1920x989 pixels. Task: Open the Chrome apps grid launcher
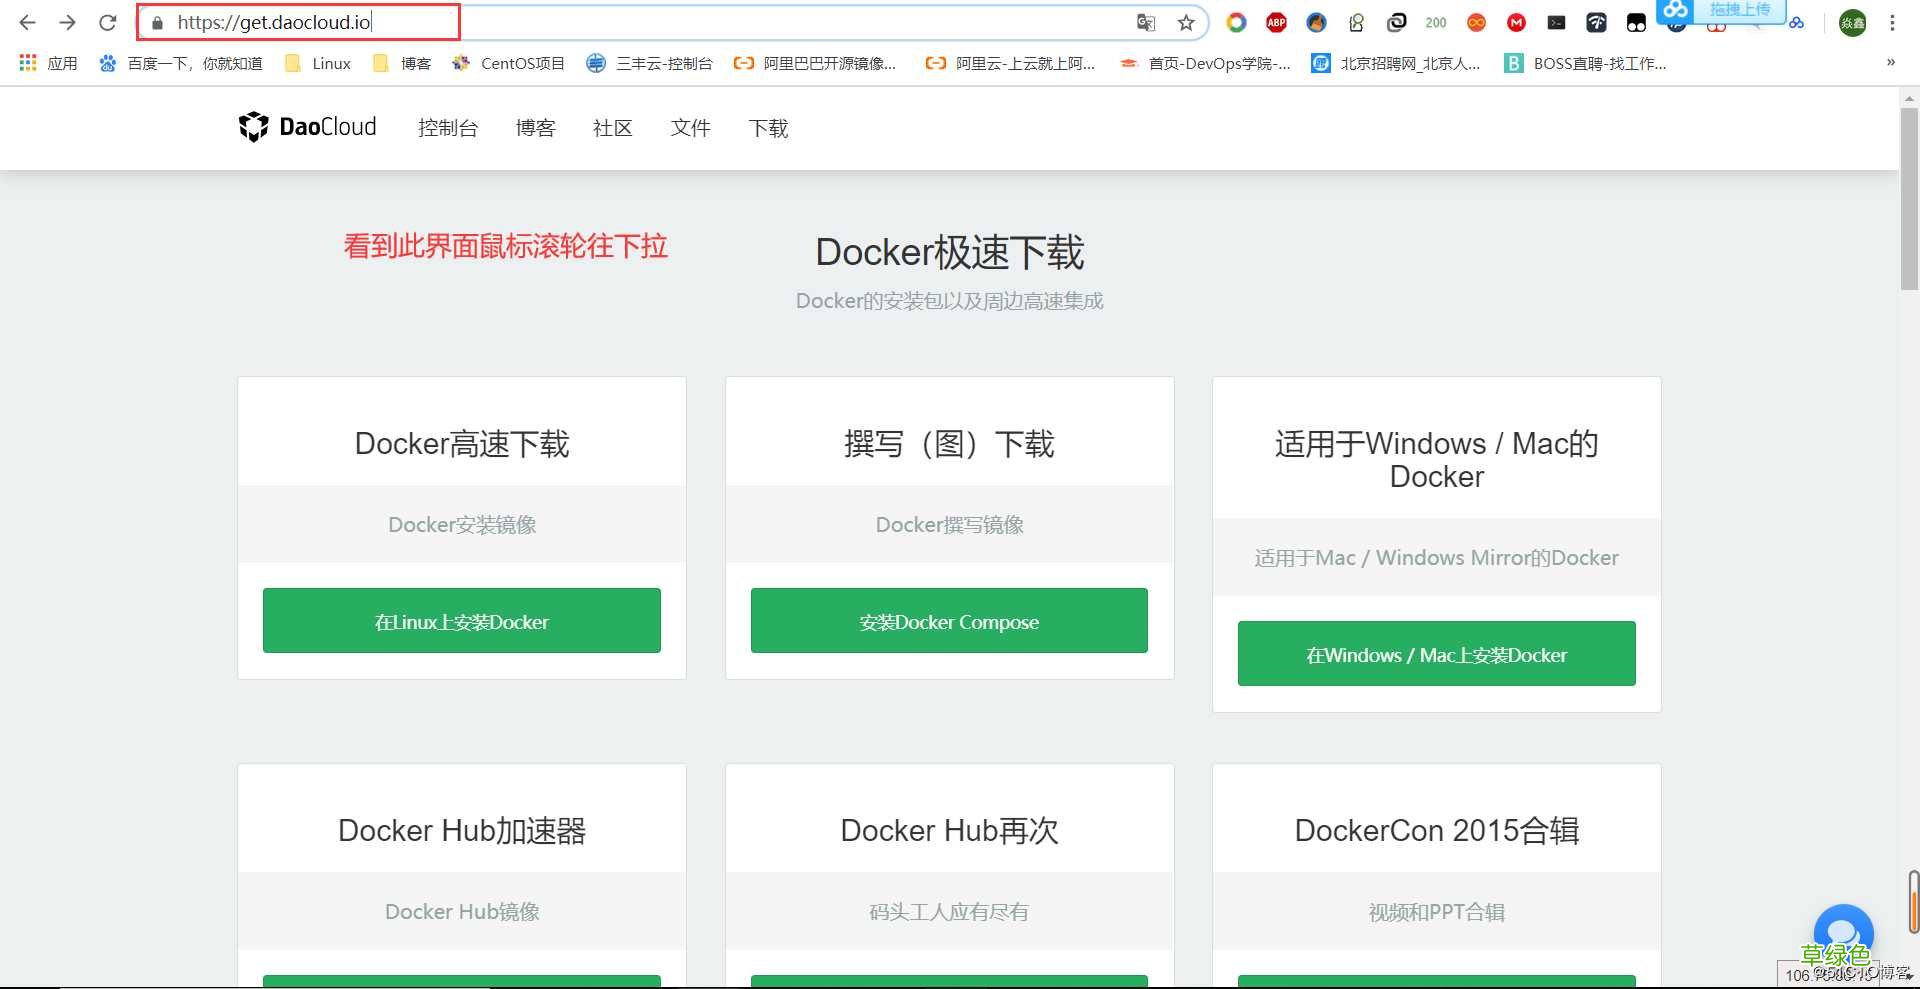coord(27,63)
